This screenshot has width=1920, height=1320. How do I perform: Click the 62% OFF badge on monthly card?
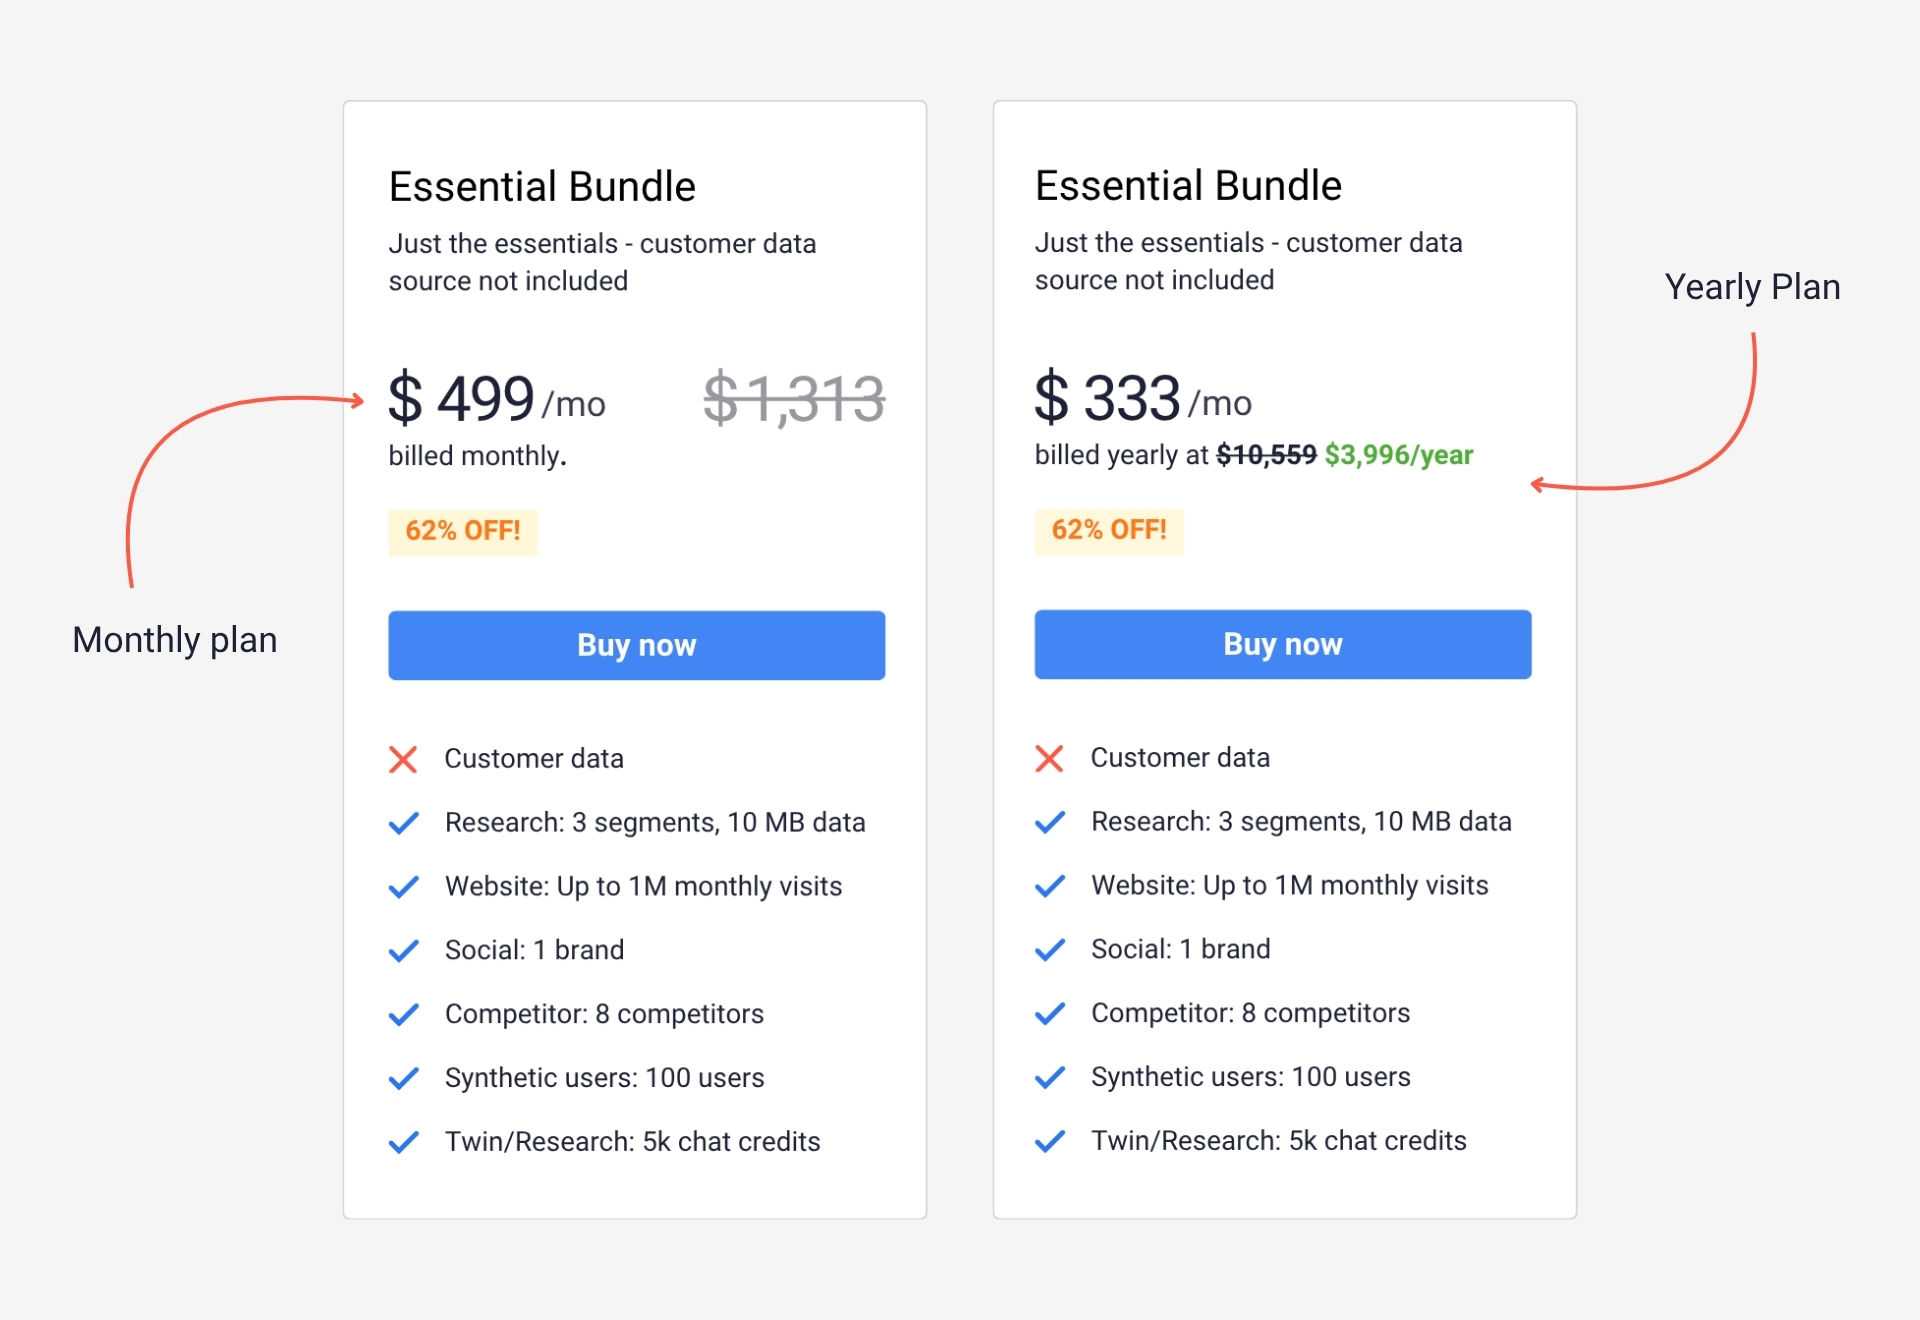[462, 531]
